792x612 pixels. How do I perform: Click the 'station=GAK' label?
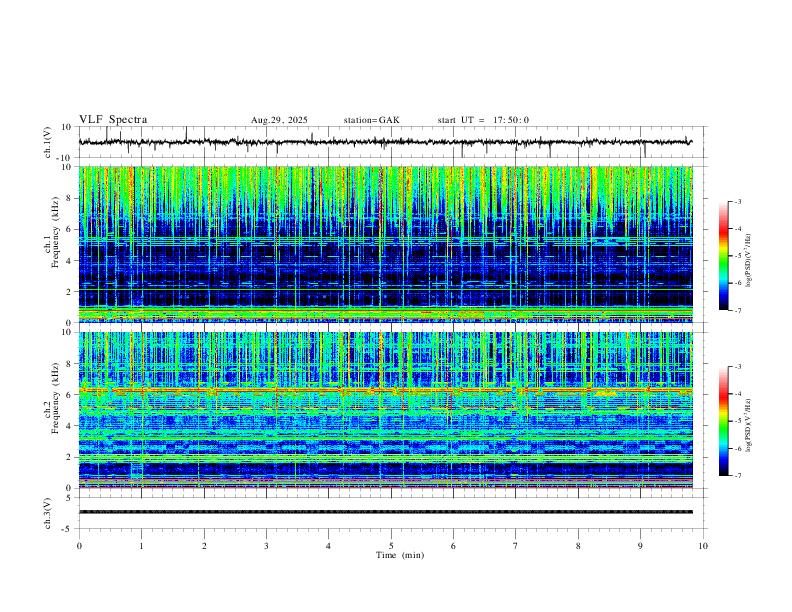pos(371,120)
